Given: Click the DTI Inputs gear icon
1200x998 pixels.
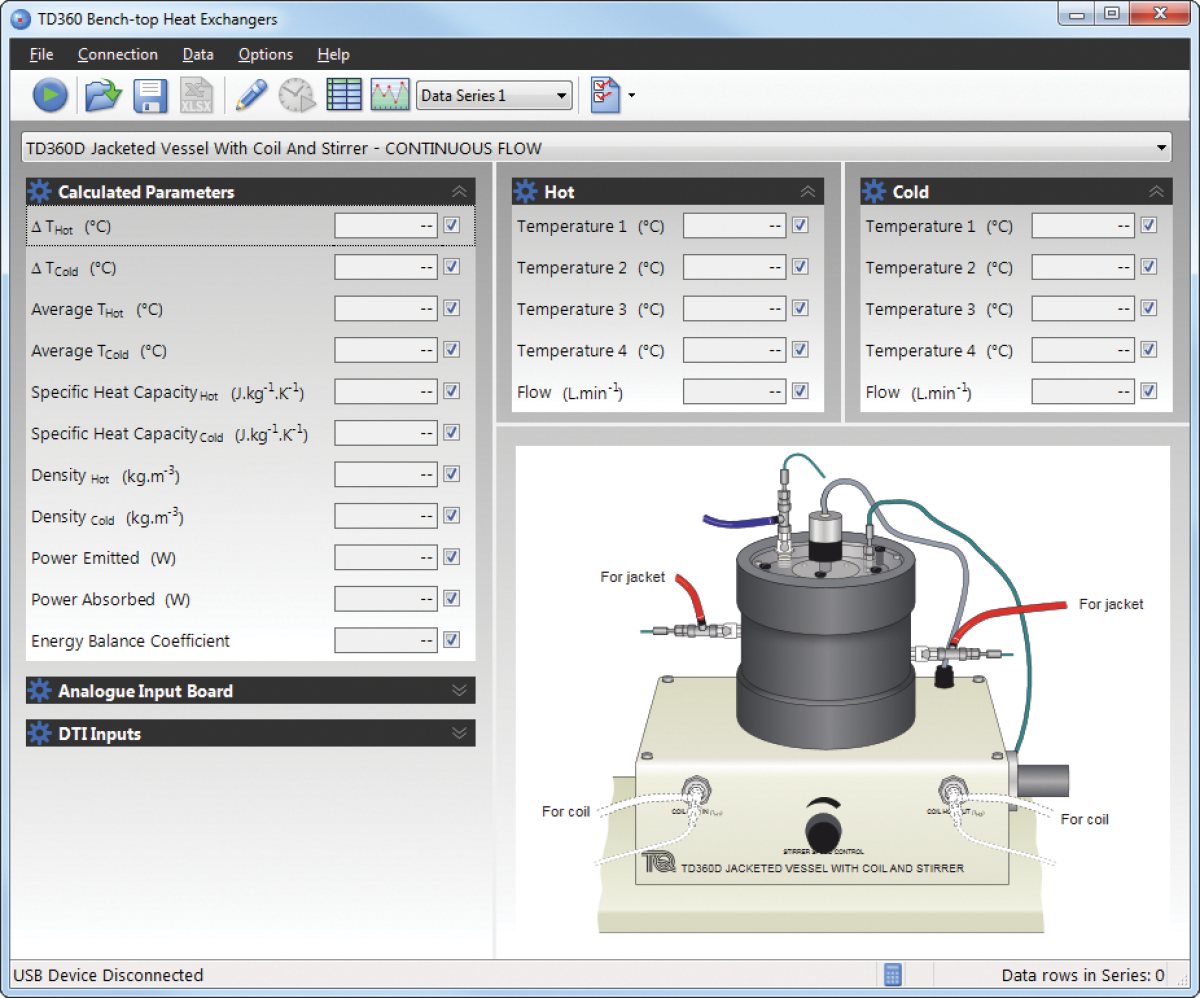Looking at the screenshot, I should (x=40, y=733).
